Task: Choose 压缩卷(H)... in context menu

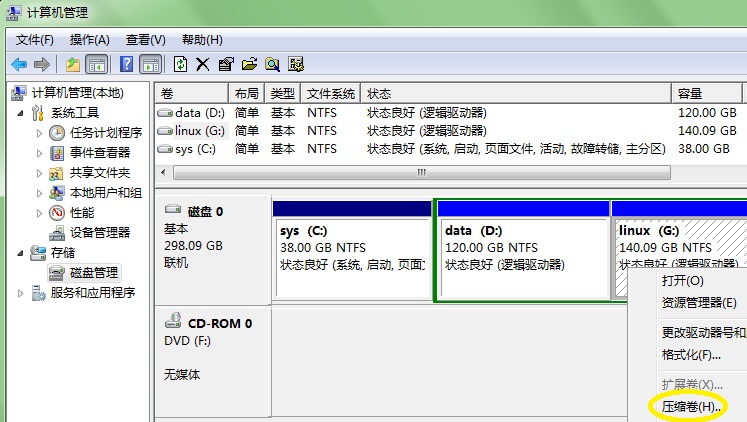Action: [691, 407]
